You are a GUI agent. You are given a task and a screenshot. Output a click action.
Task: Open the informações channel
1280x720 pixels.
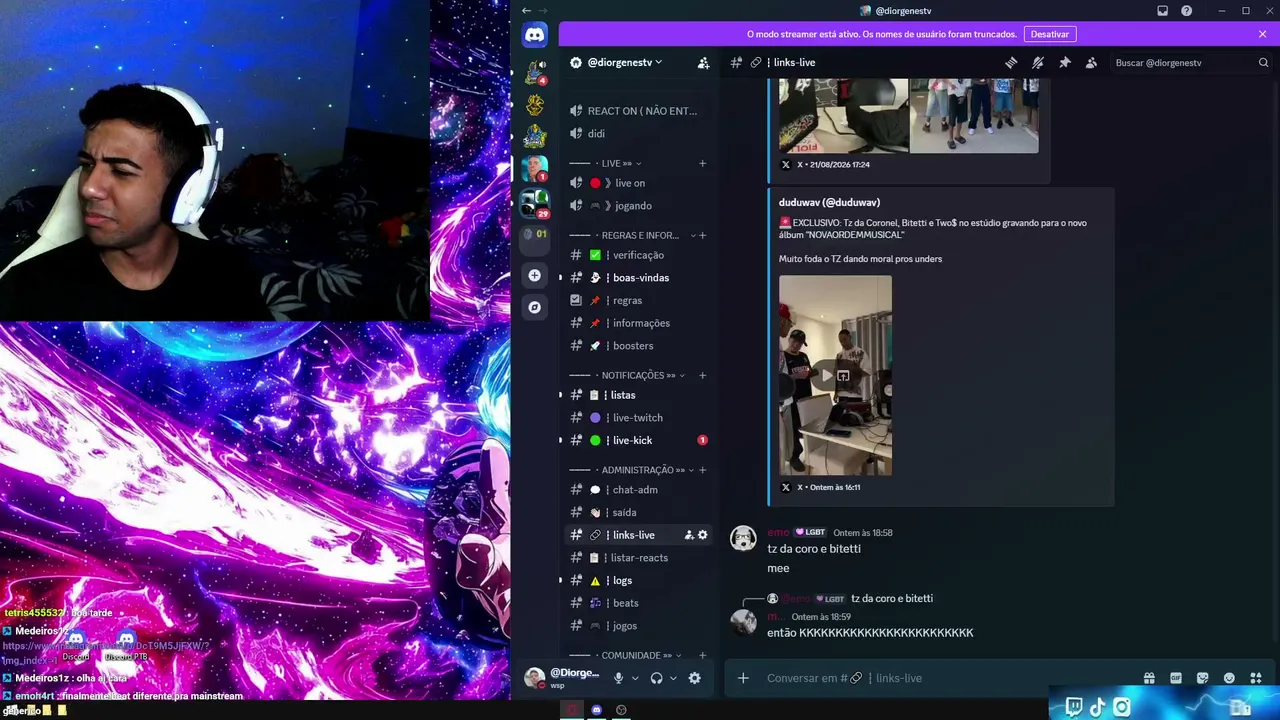(x=638, y=323)
